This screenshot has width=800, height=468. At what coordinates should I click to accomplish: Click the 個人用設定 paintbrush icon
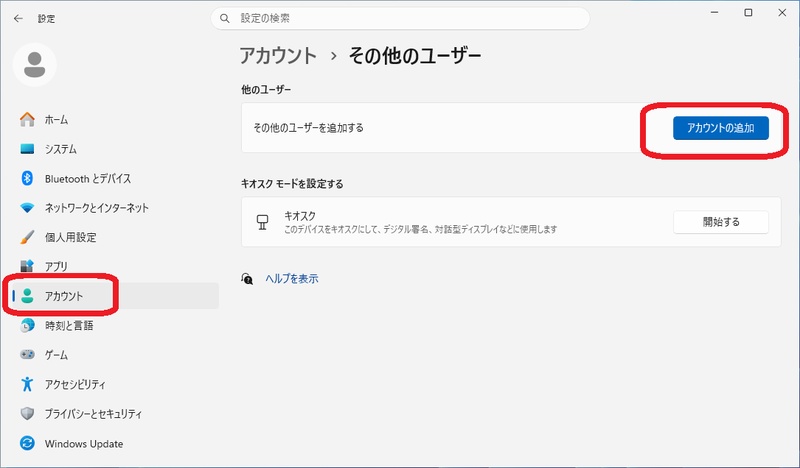[27, 237]
